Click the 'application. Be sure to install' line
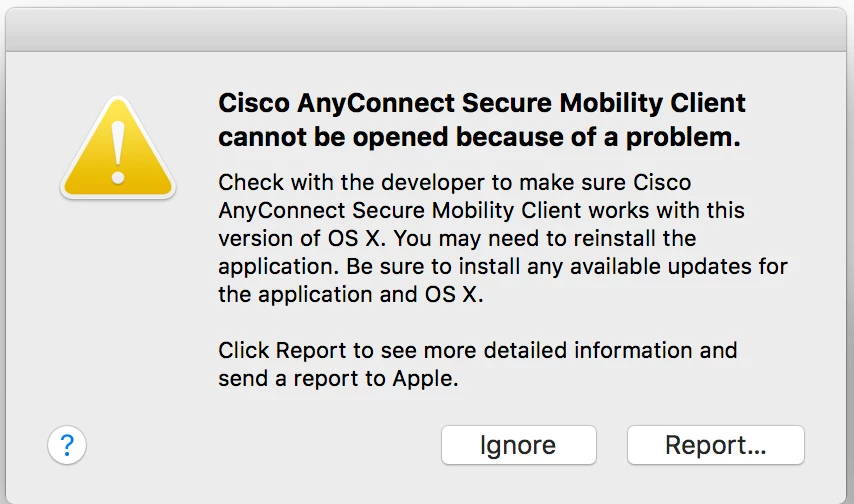Screen dimensions: 854x504 point(503,267)
